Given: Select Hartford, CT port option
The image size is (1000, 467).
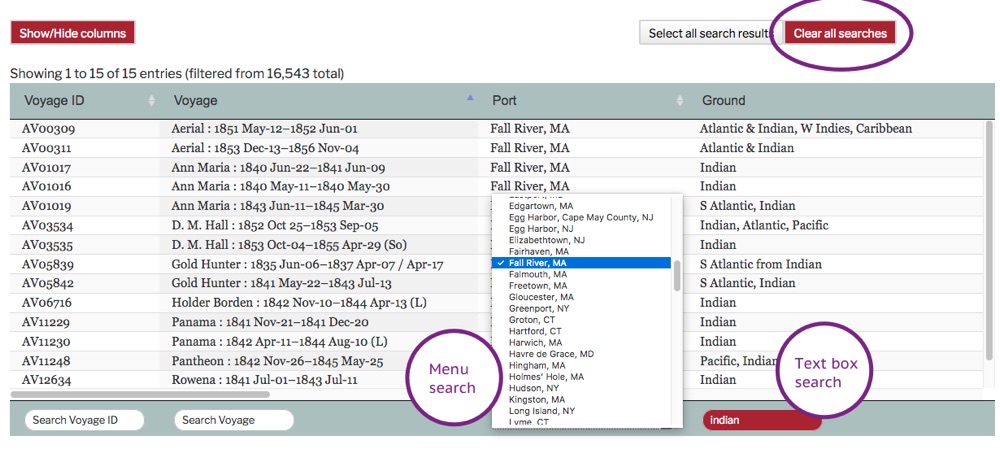Looking at the screenshot, I should coord(535,331).
